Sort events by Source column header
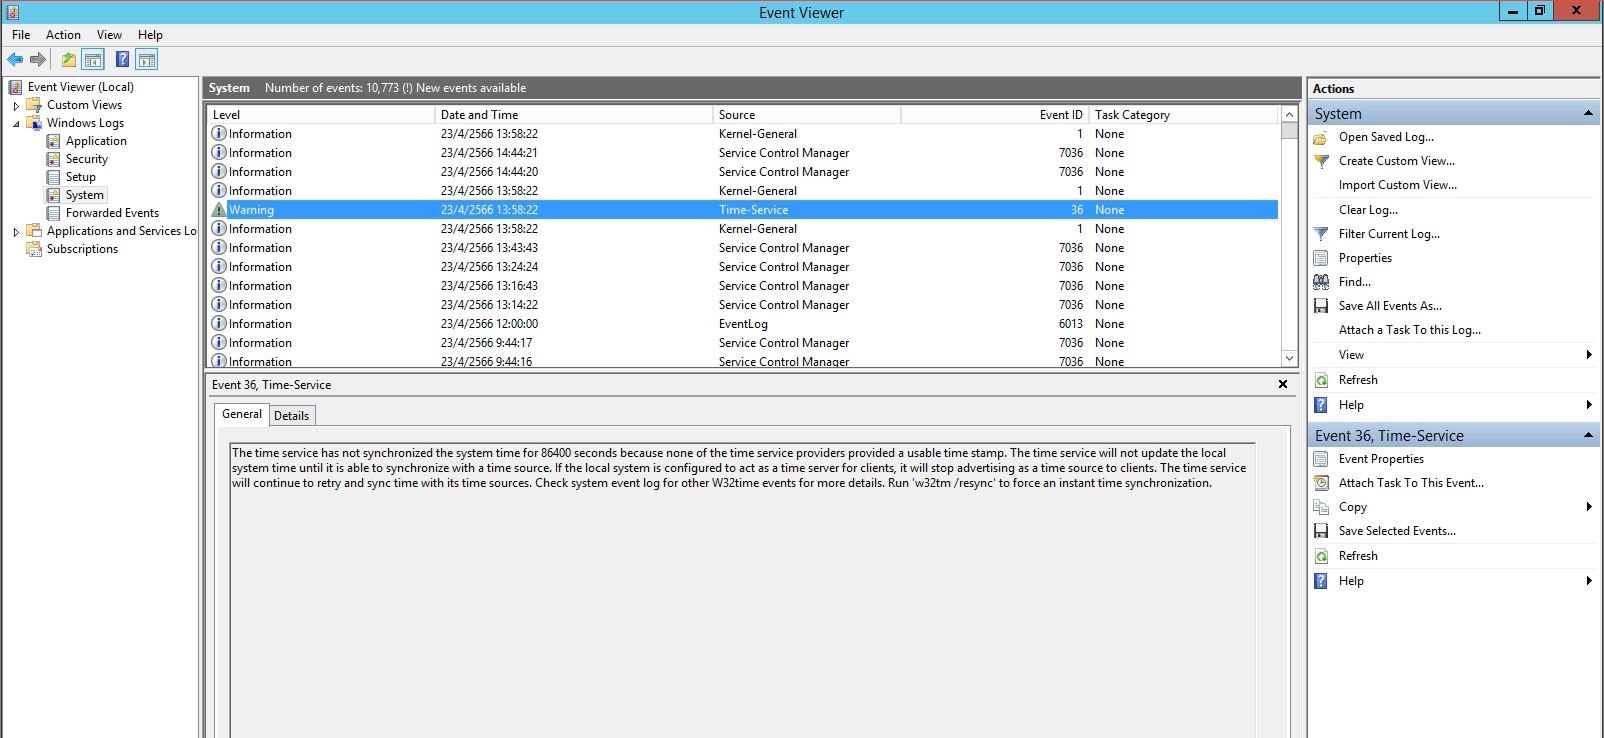 click(x=807, y=115)
